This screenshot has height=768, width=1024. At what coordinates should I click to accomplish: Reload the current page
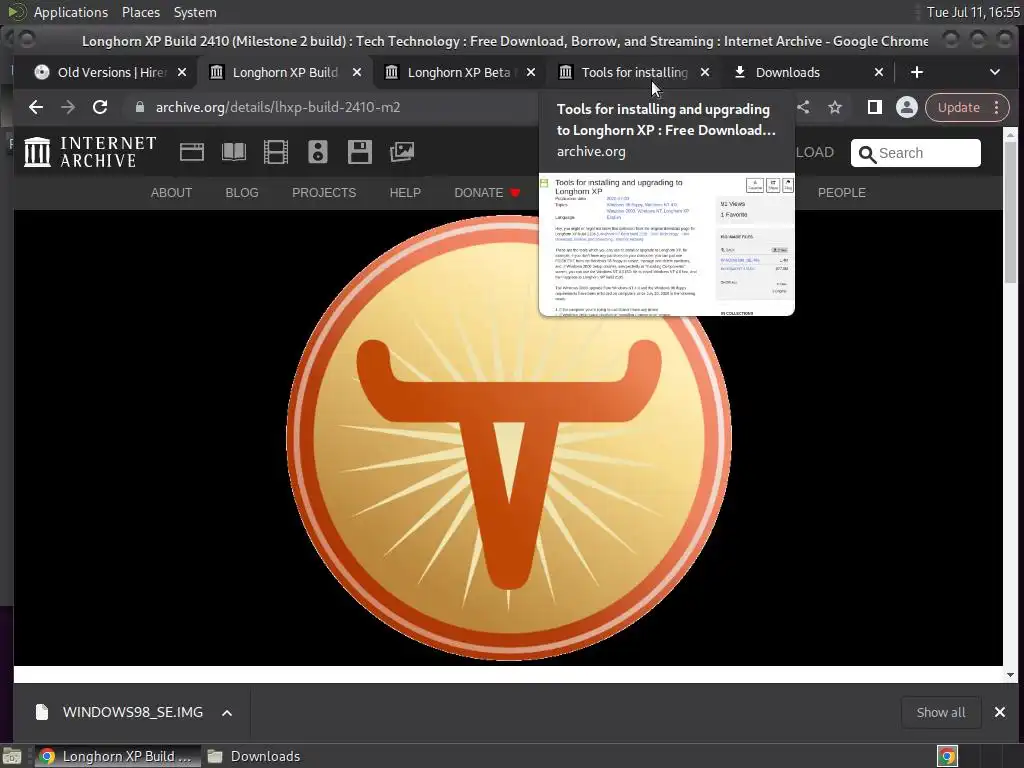click(100, 107)
